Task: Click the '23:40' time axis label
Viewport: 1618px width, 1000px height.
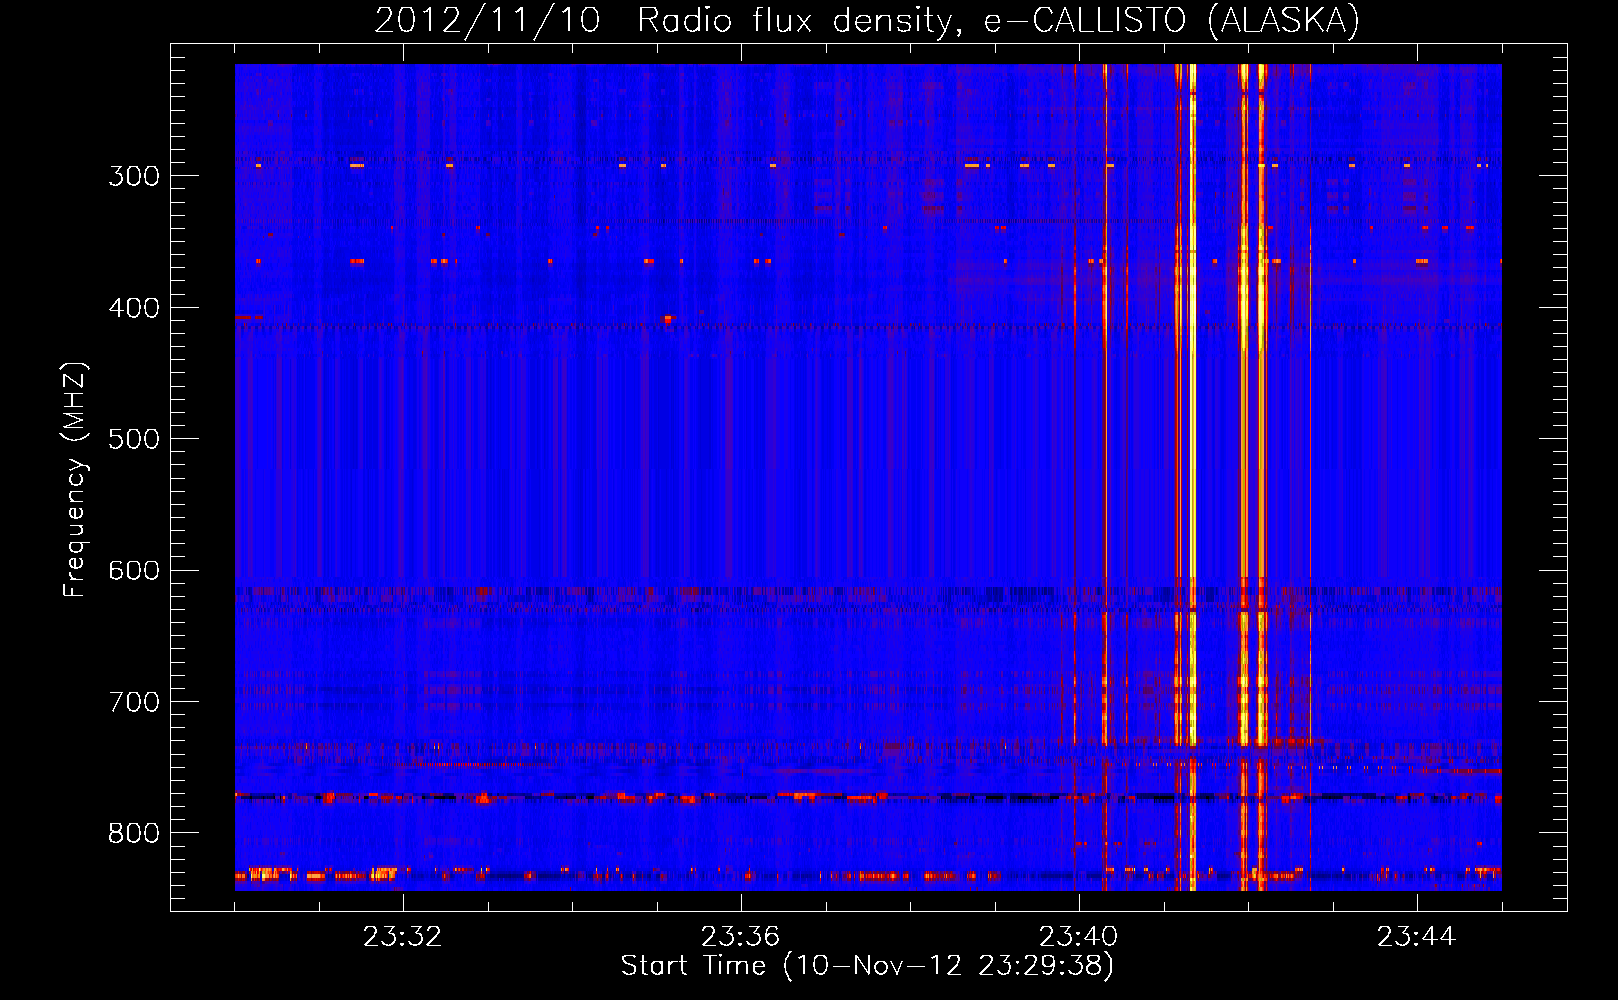Action: coord(1079,937)
